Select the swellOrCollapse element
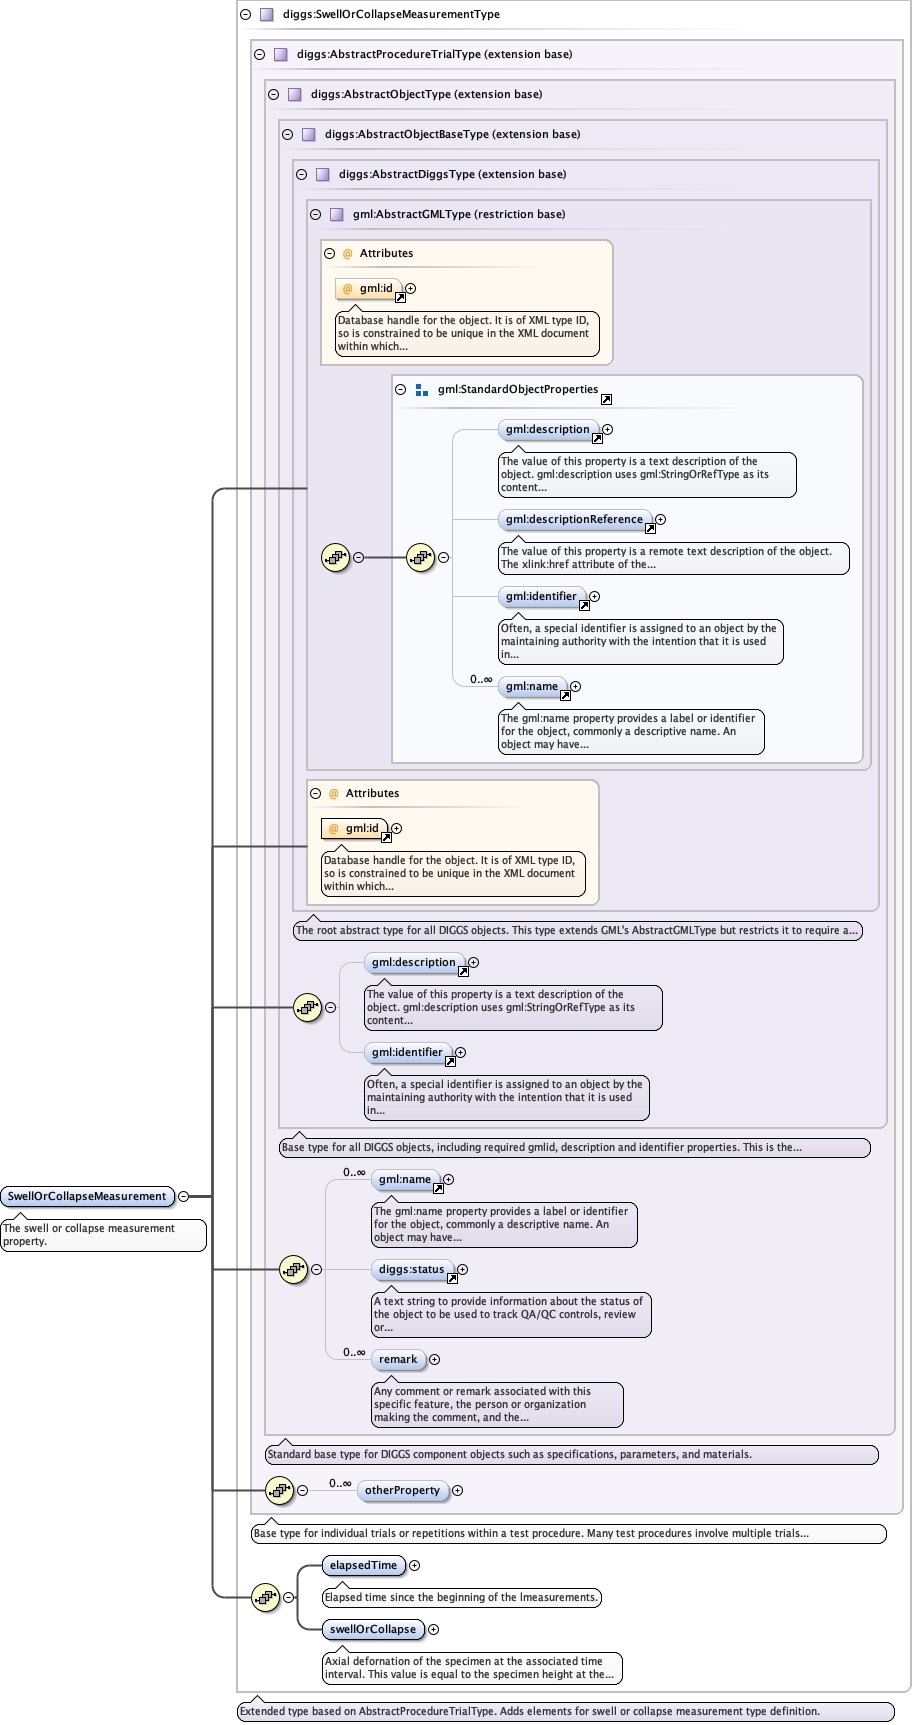The width and height of the screenshot is (913, 1725). pyautogui.click(x=373, y=1630)
